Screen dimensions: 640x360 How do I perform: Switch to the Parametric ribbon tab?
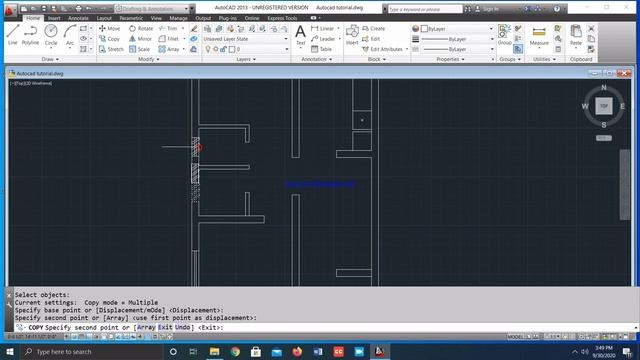tap(131, 18)
